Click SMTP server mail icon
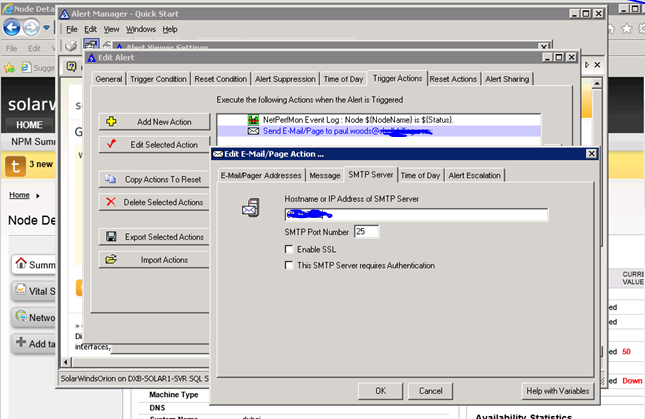The height and width of the screenshot is (419, 645). (251, 207)
